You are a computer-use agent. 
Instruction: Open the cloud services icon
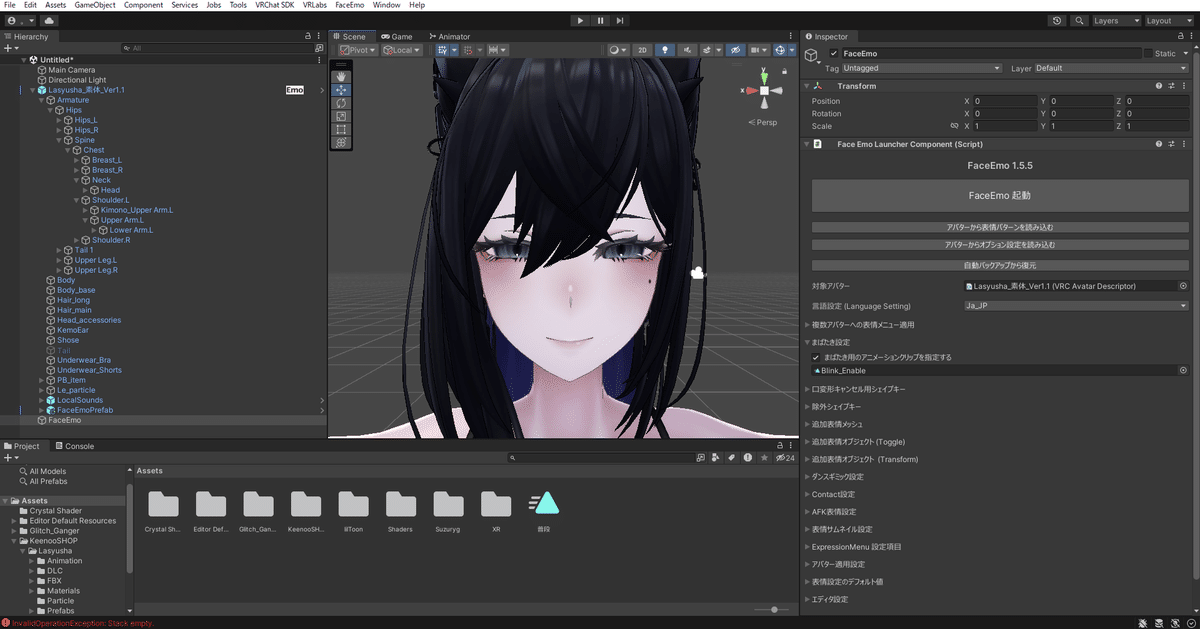tap(49, 20)
